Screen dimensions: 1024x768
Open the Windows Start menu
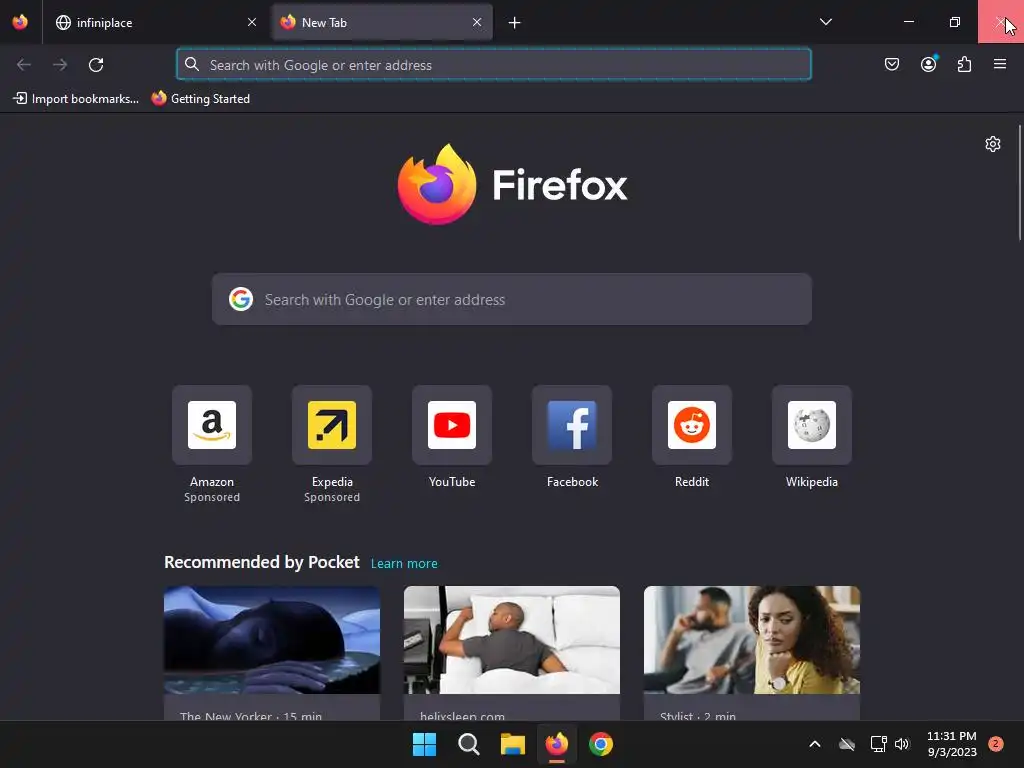[x=424, y=744]
